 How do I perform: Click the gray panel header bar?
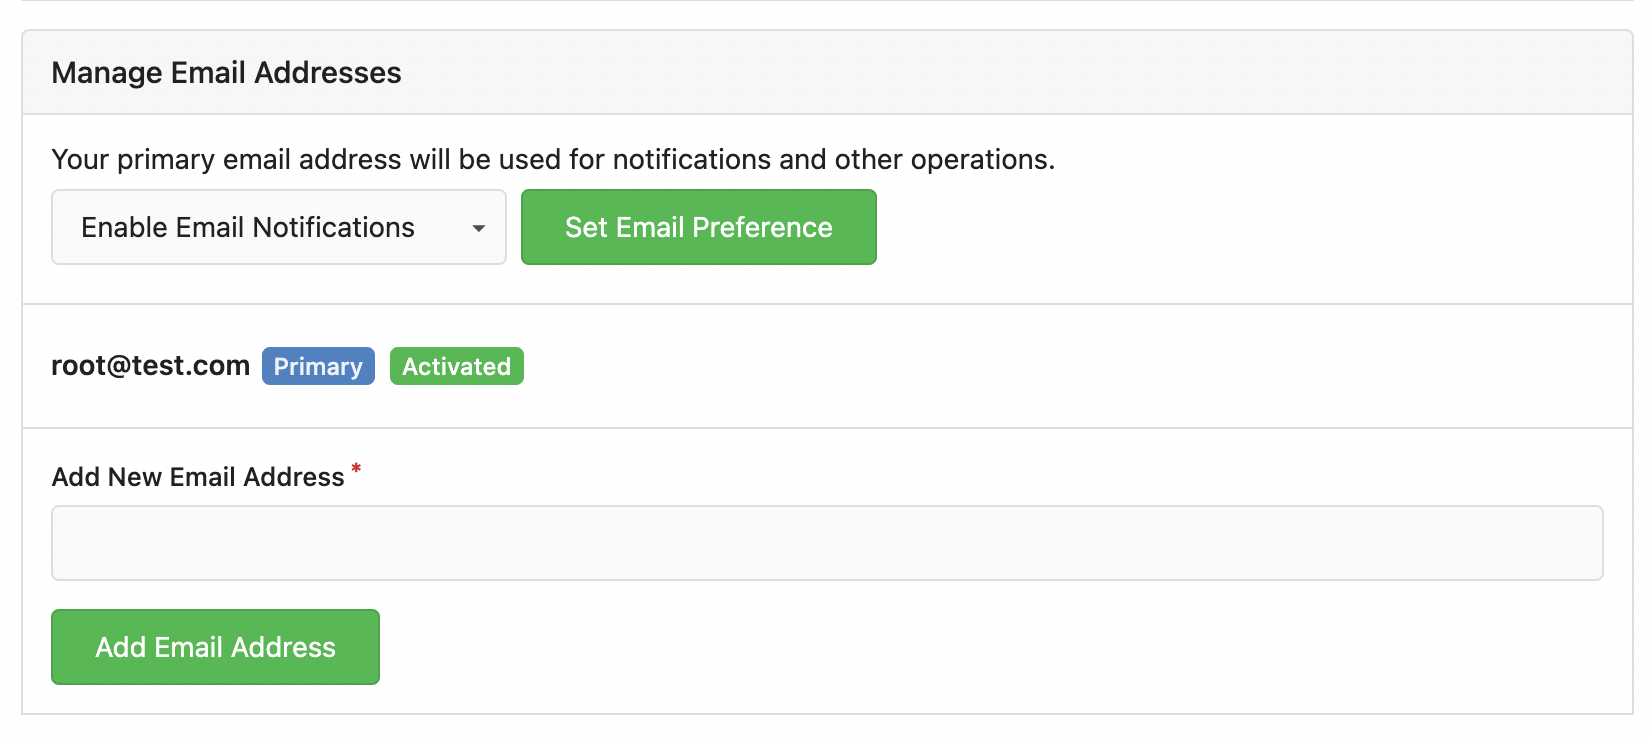click(1000, 73)
